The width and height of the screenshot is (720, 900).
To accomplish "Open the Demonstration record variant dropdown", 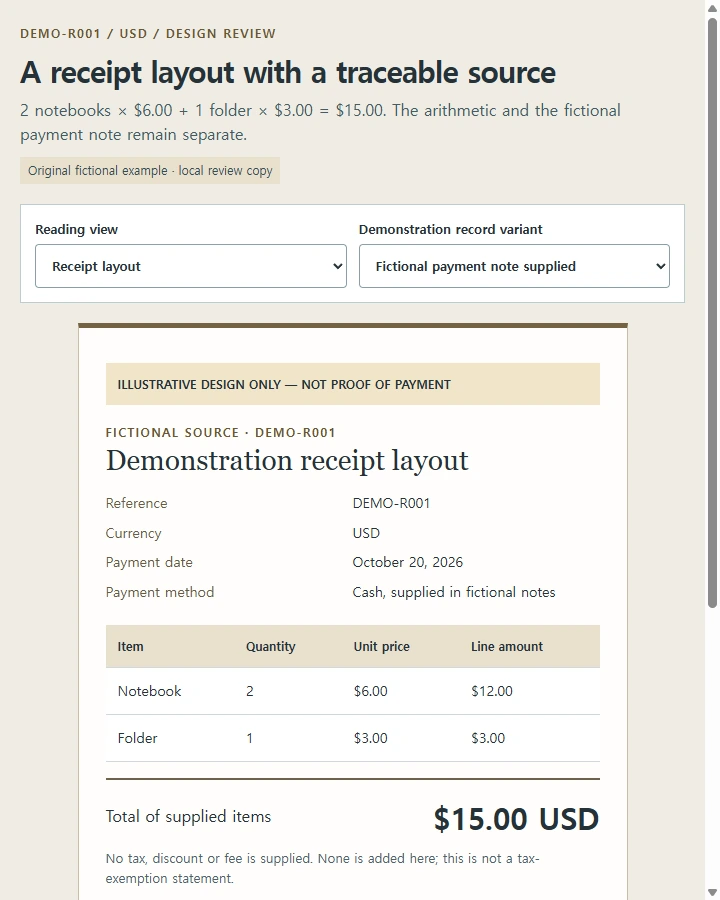I will pos(514,266).
